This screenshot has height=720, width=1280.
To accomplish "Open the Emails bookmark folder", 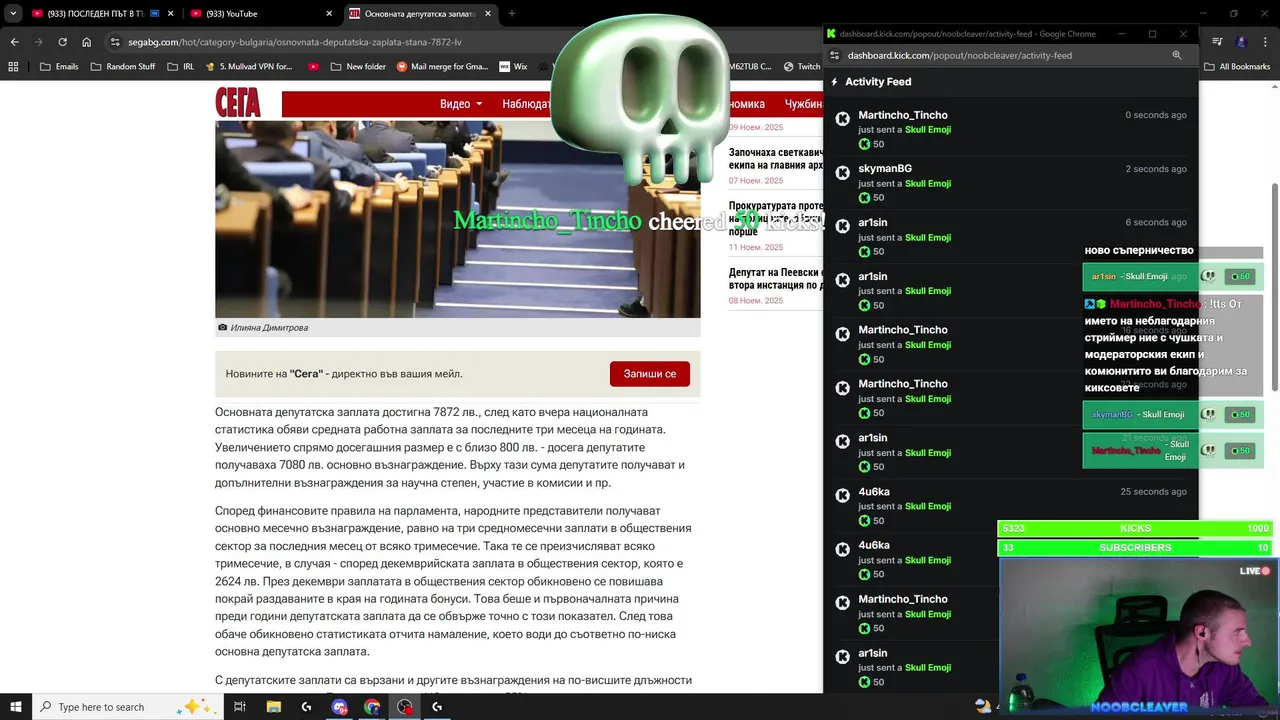I will point(59,66).
